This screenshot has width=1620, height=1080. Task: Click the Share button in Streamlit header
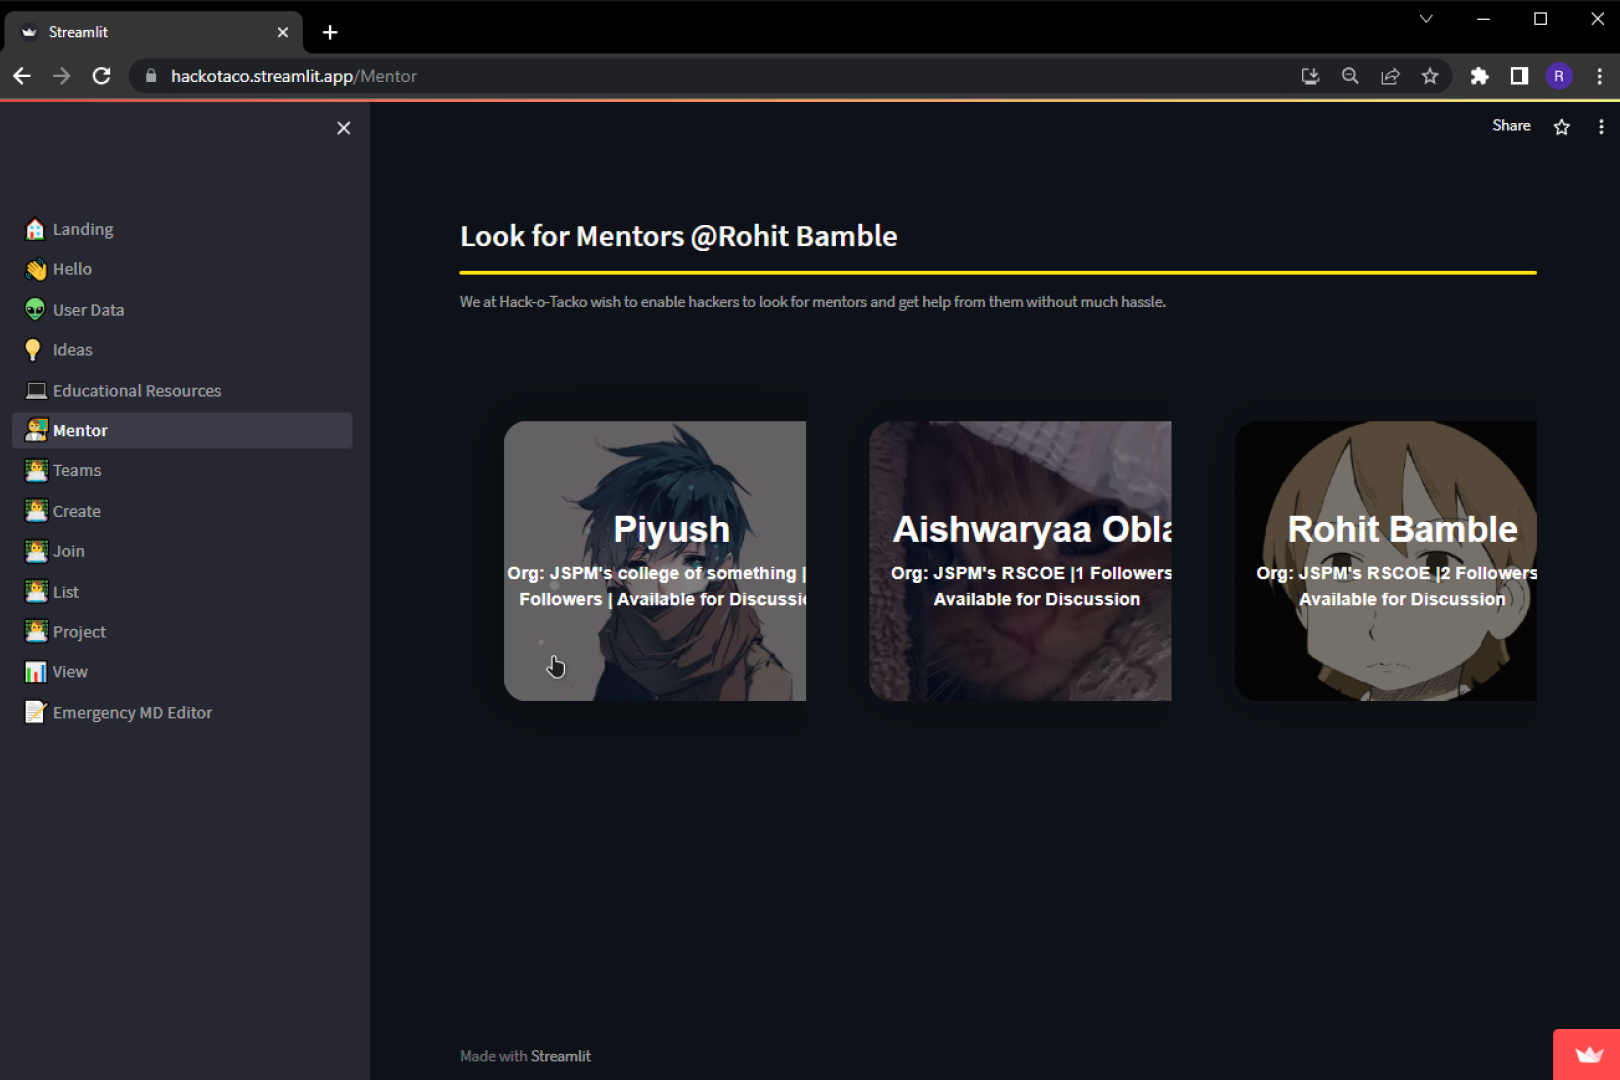1511,126
